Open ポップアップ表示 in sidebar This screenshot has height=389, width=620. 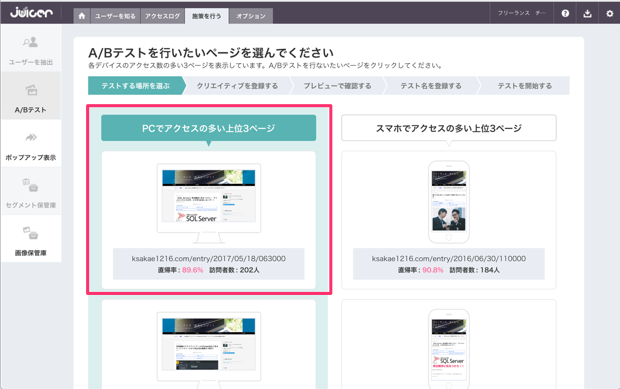pyautogui.click(x=31, y=144)
